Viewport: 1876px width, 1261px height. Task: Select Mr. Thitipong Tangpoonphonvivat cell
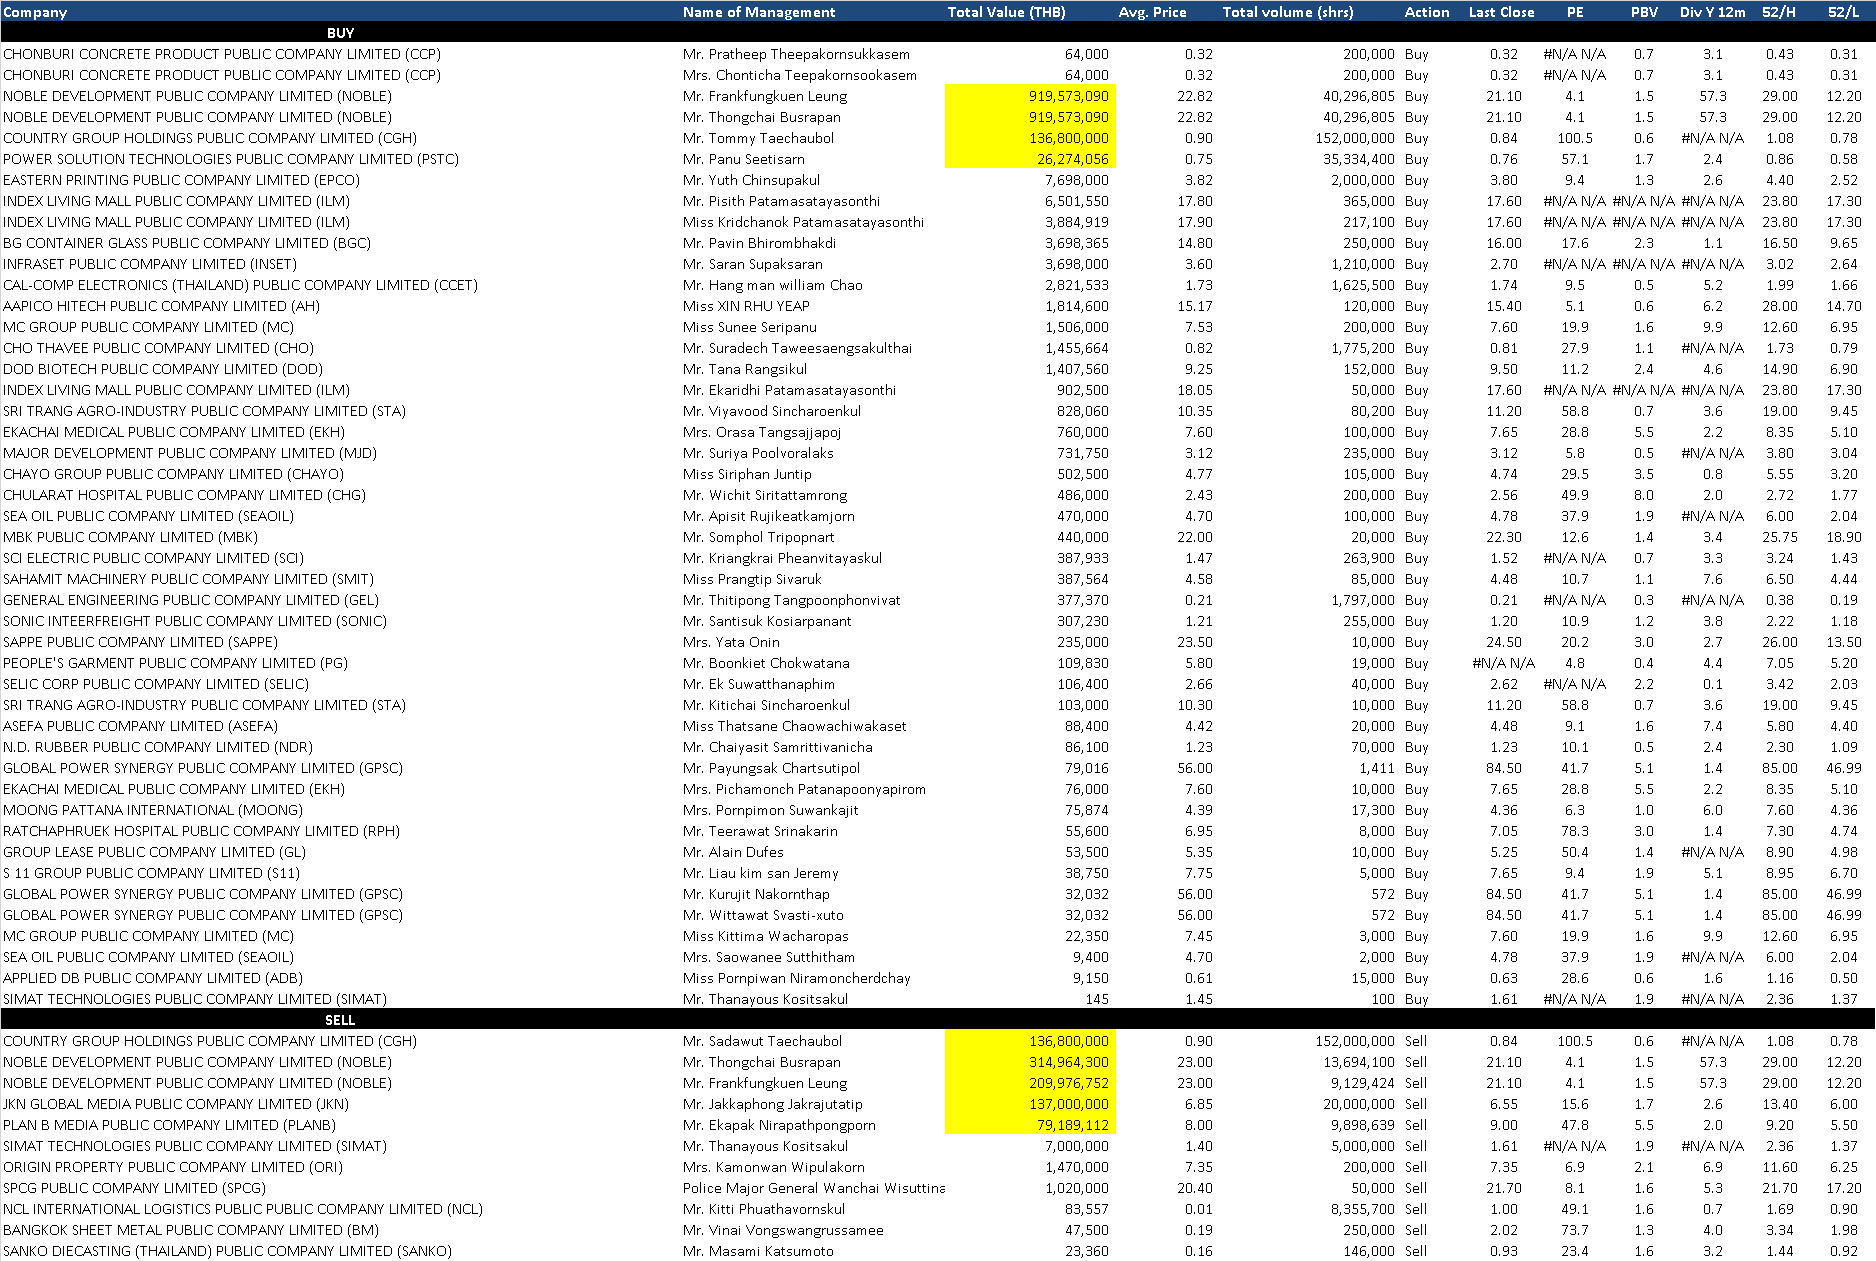pyautogui.click(x=791, y=600)
